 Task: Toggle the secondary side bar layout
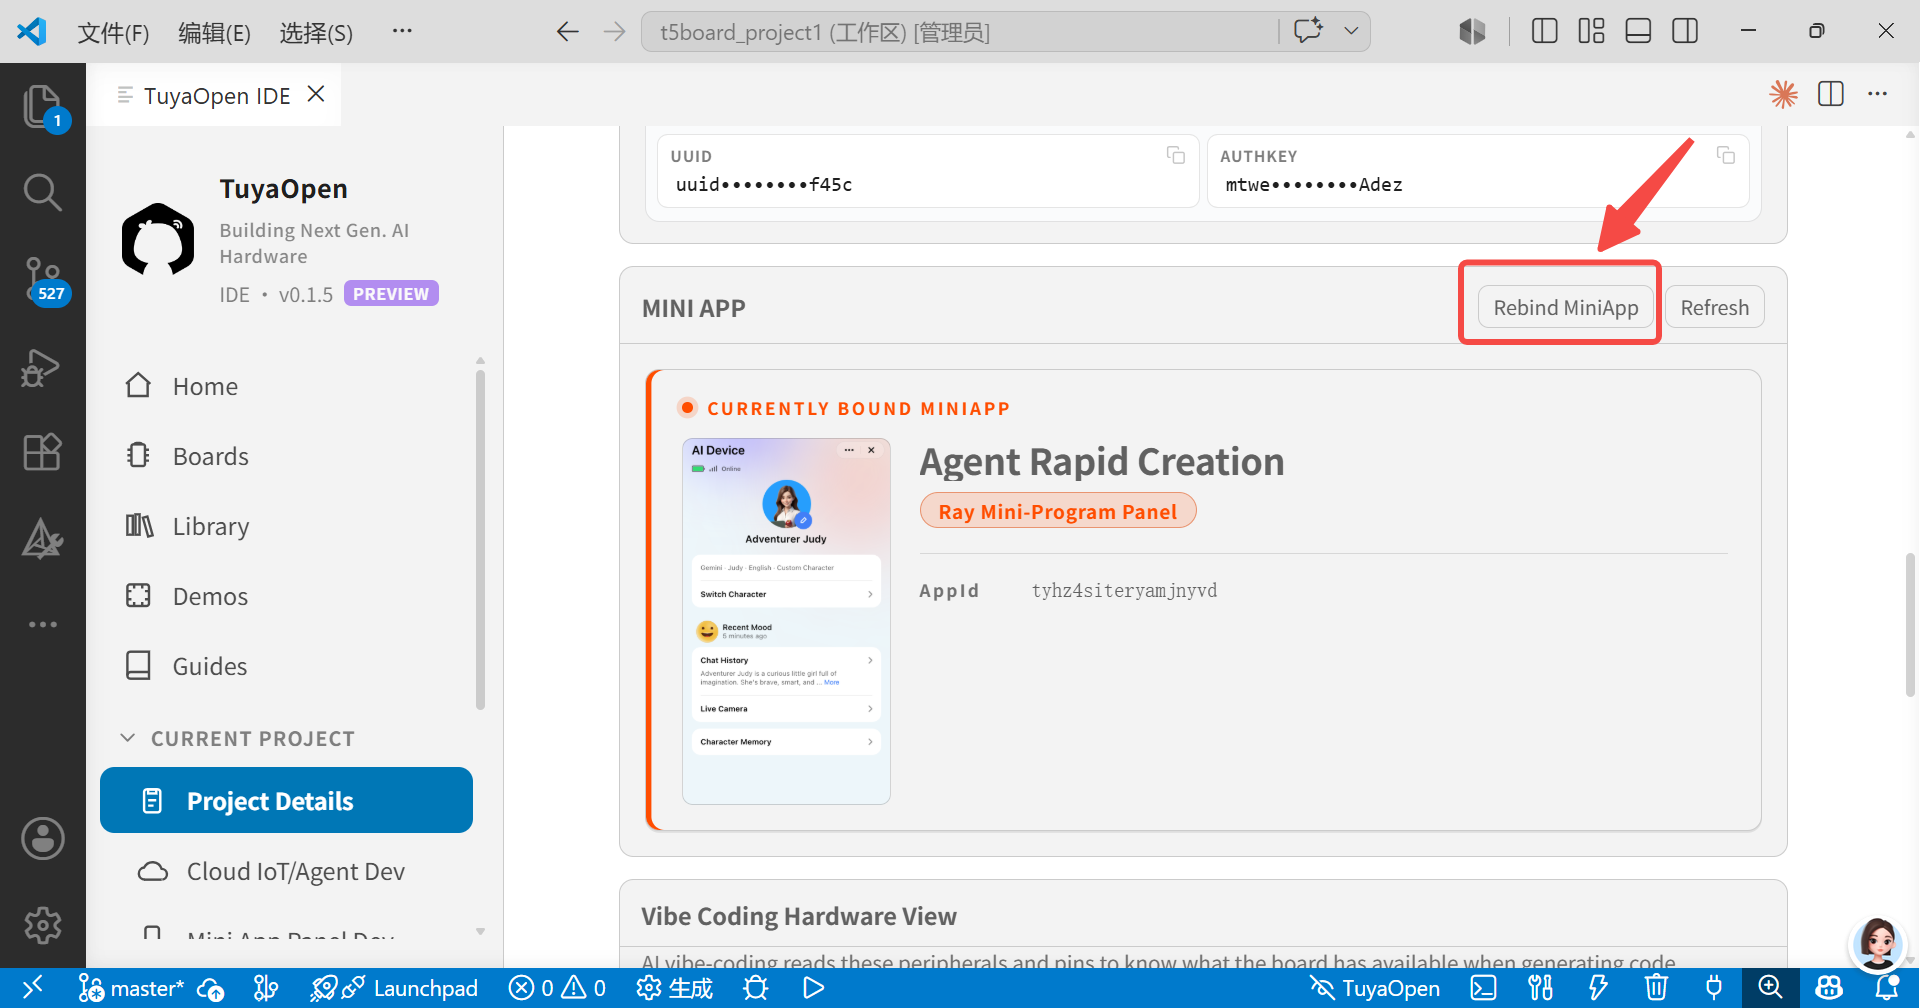point(1685,31)
